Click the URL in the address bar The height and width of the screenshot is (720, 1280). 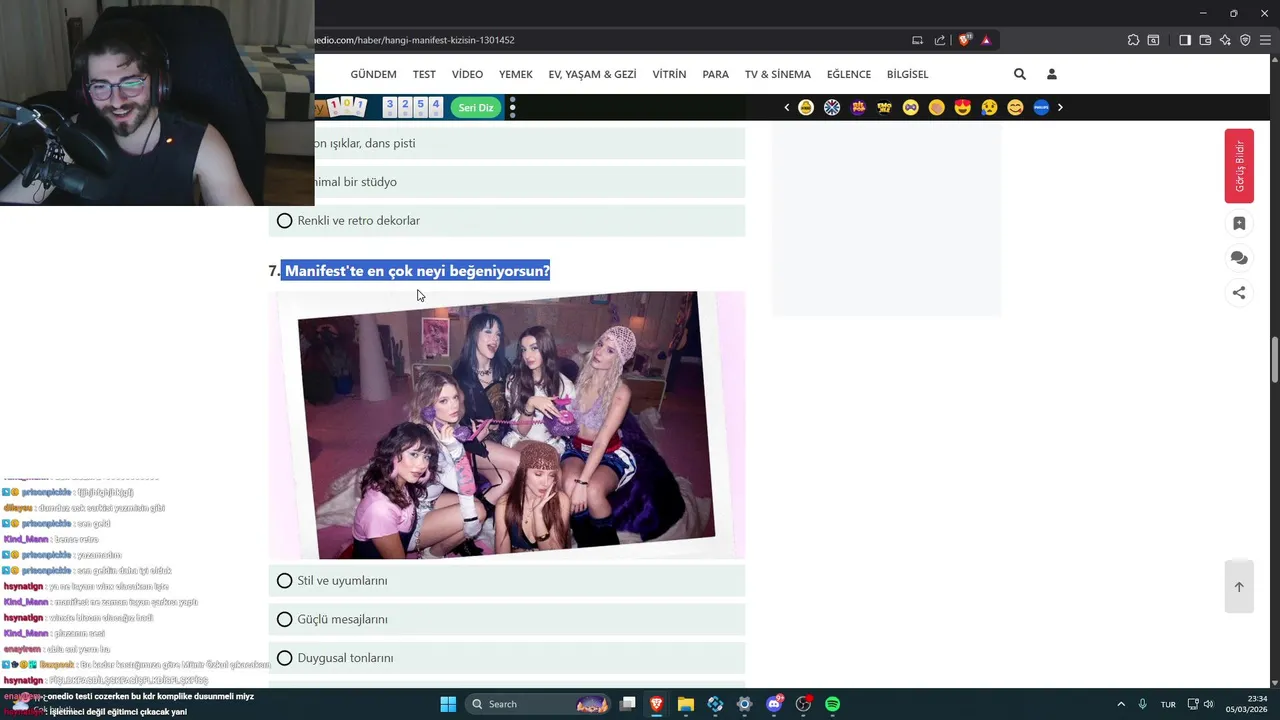tap(415, 40)
